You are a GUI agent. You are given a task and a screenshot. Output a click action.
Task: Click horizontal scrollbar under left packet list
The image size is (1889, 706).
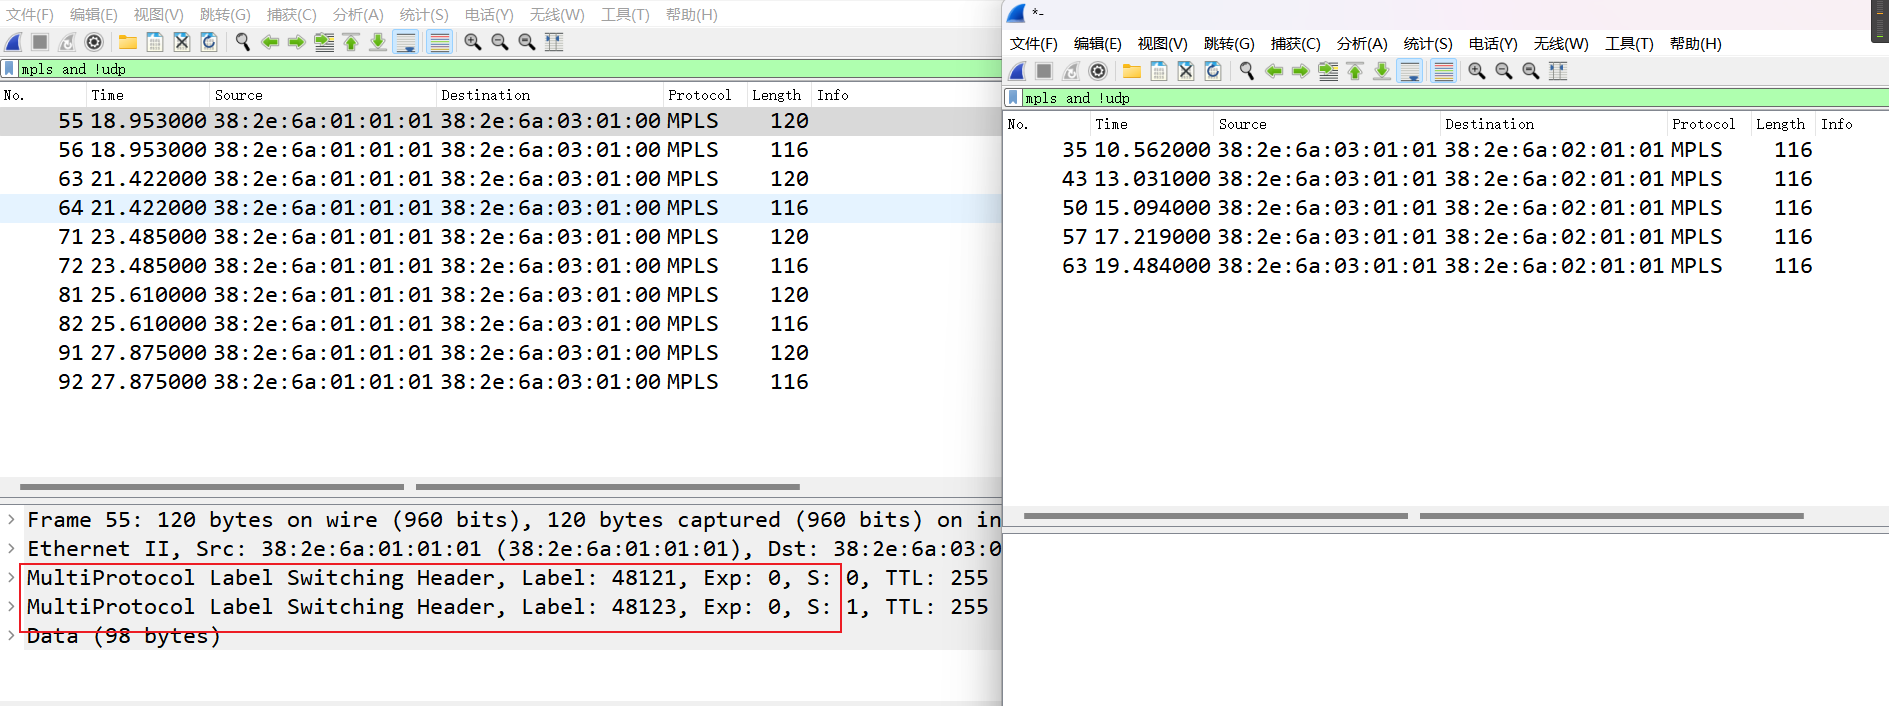[x=212, y=487]
